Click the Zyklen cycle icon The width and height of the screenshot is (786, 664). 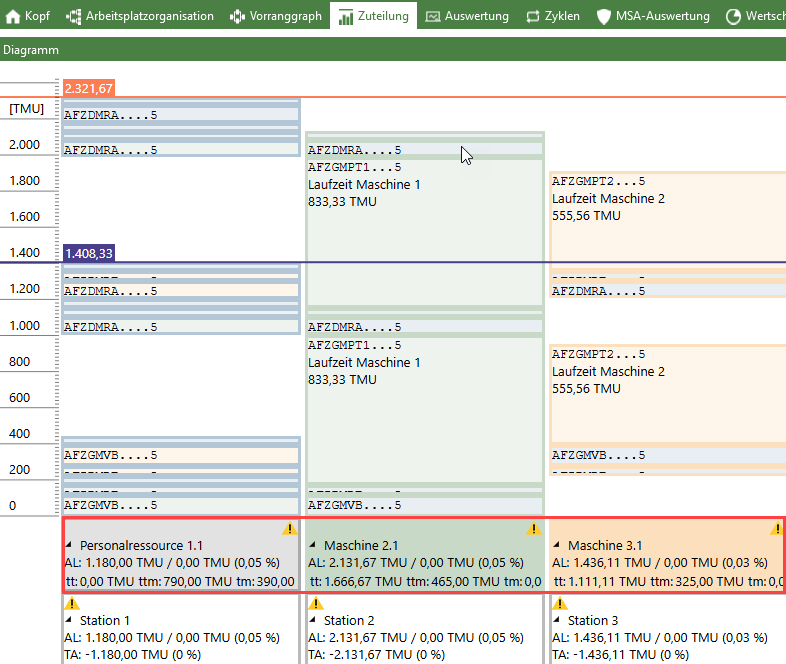(x=533, y=16)
